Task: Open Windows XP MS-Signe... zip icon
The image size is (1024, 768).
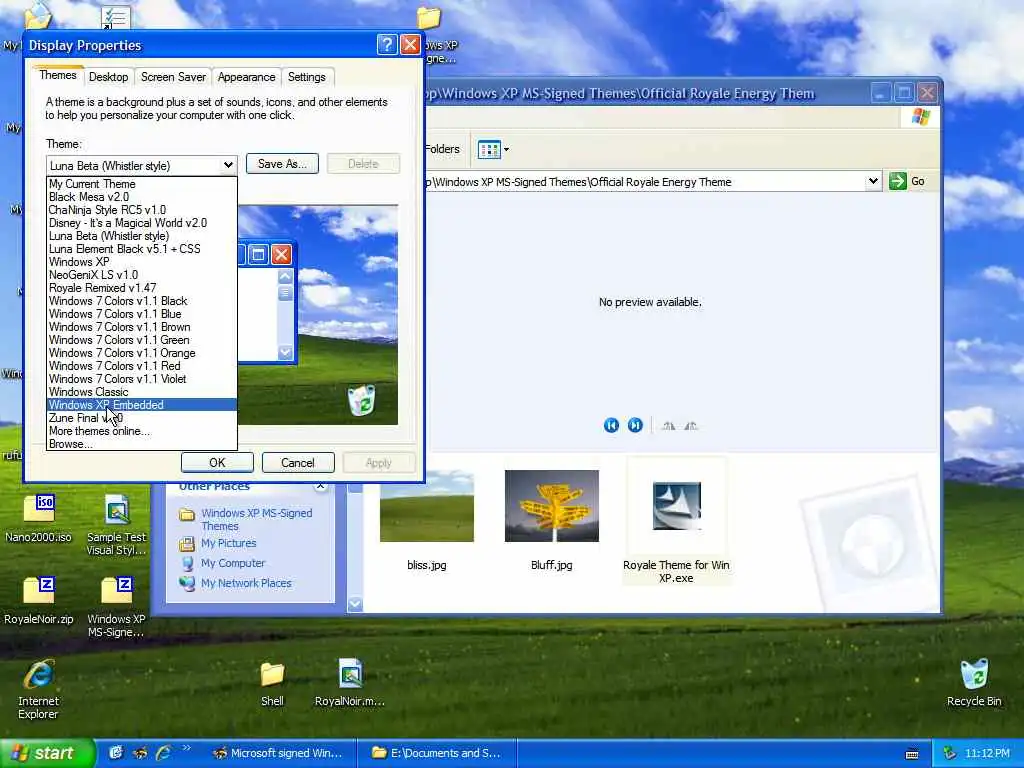Action: [117, 591]
